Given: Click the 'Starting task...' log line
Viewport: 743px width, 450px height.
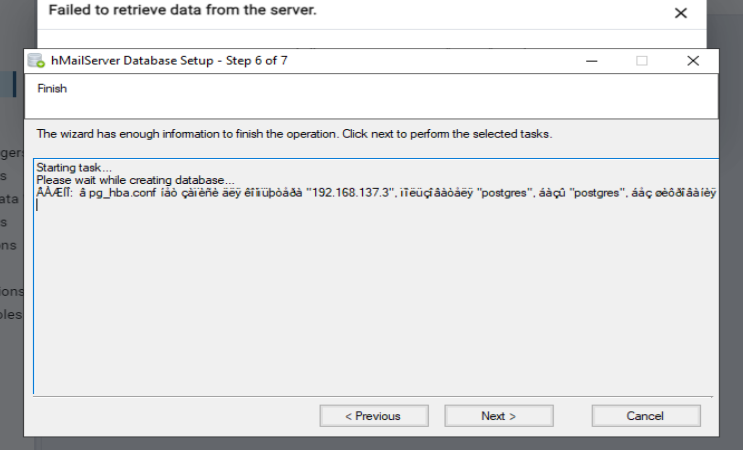Looking at the screenshot, I should click(74, 167).
